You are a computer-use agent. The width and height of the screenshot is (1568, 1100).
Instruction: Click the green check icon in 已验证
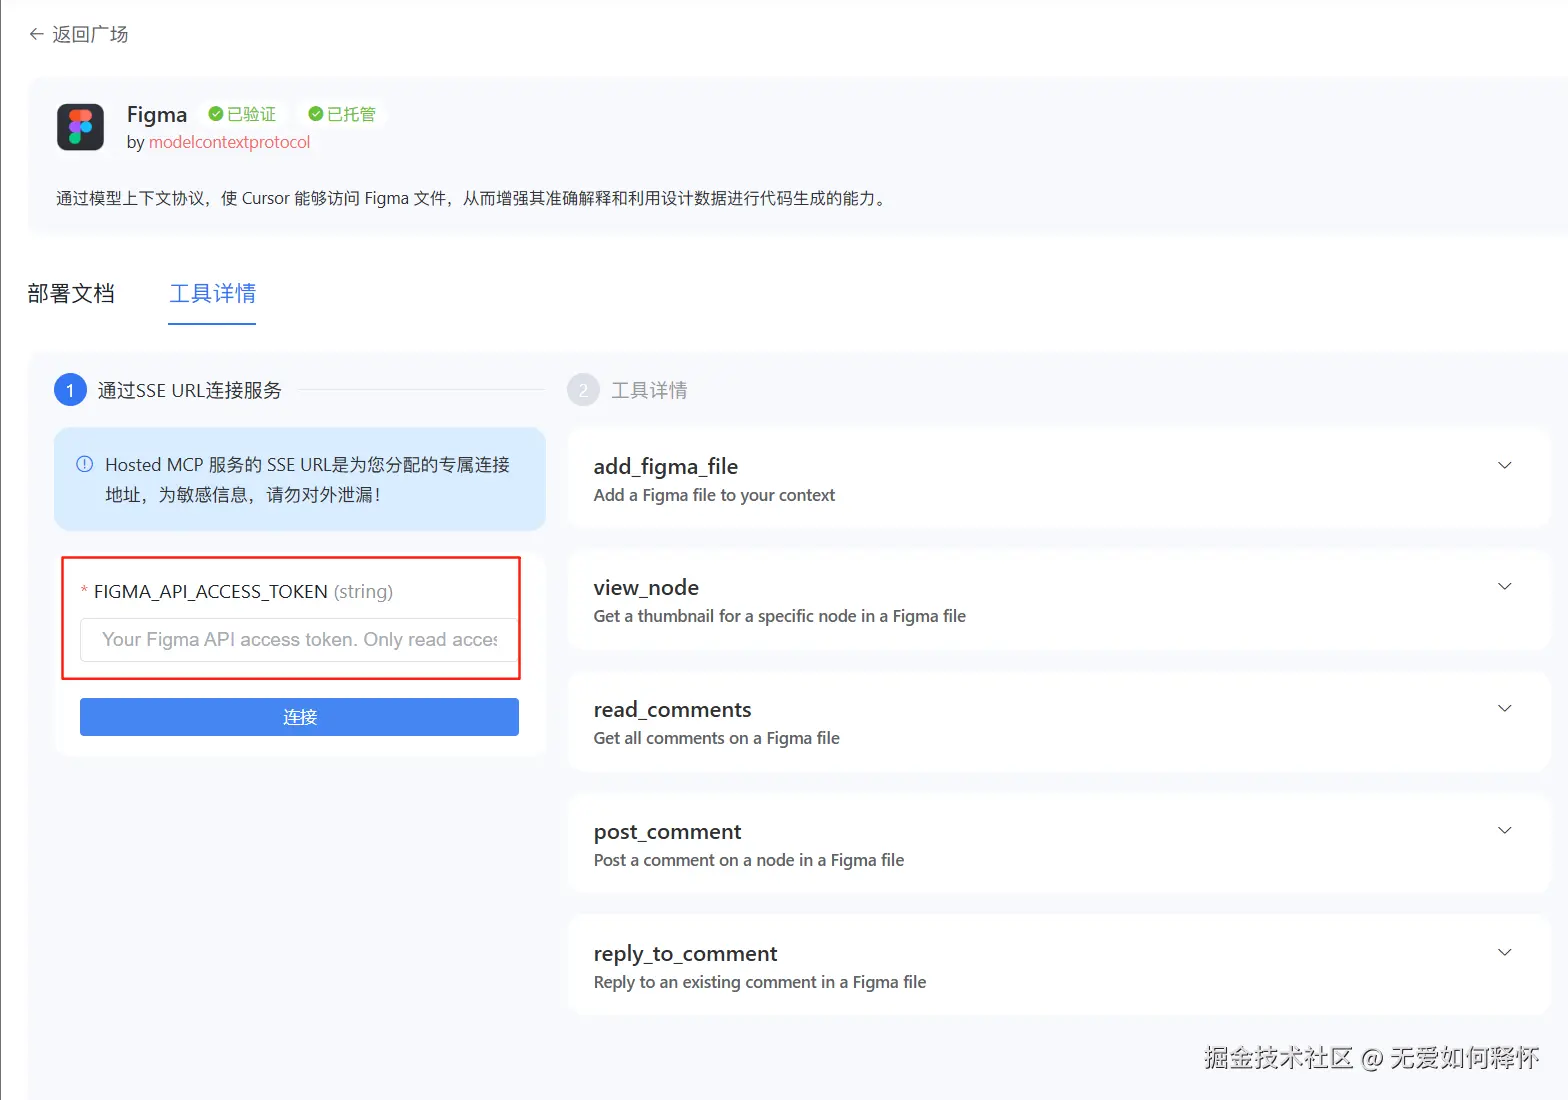215,114
